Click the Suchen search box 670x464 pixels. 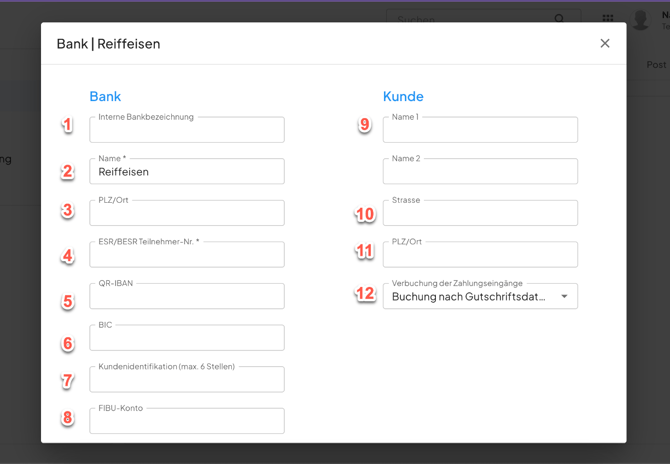click(470, 18)
